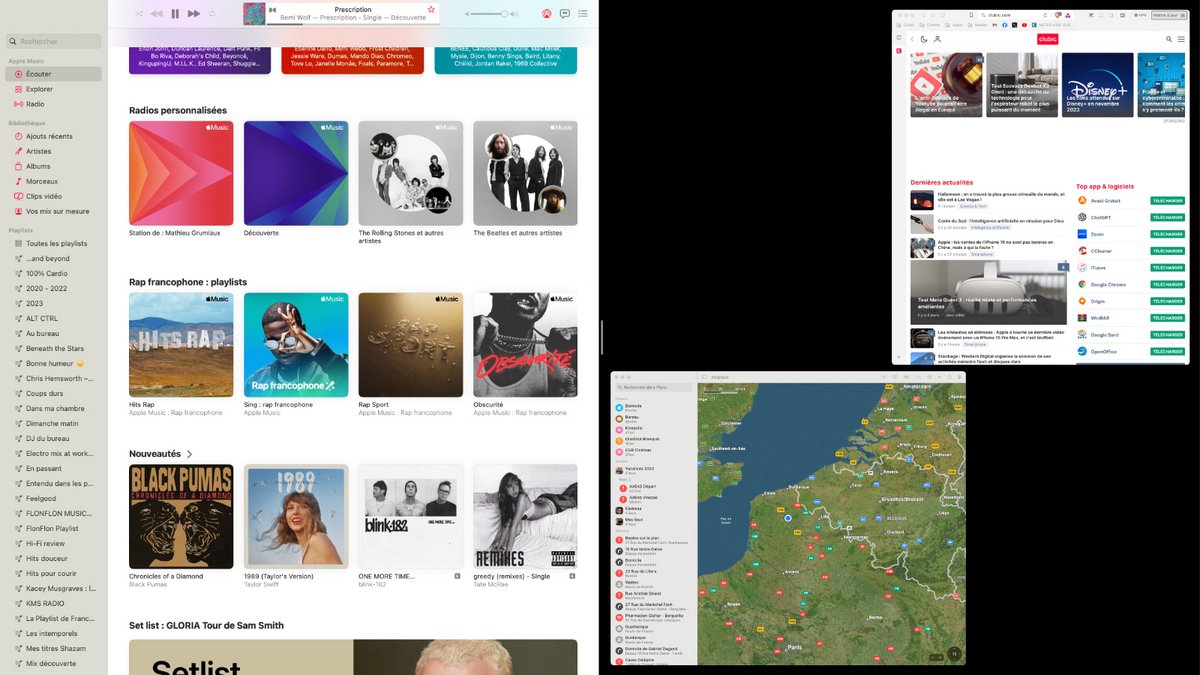Open Radio in Music sidebar
The image size is (1200, 675).
point(54,104)
